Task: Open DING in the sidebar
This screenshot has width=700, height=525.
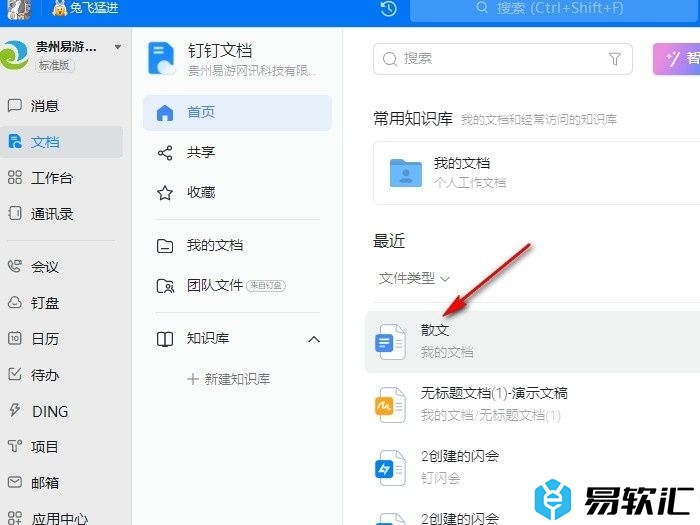Action: coord(50,411)
